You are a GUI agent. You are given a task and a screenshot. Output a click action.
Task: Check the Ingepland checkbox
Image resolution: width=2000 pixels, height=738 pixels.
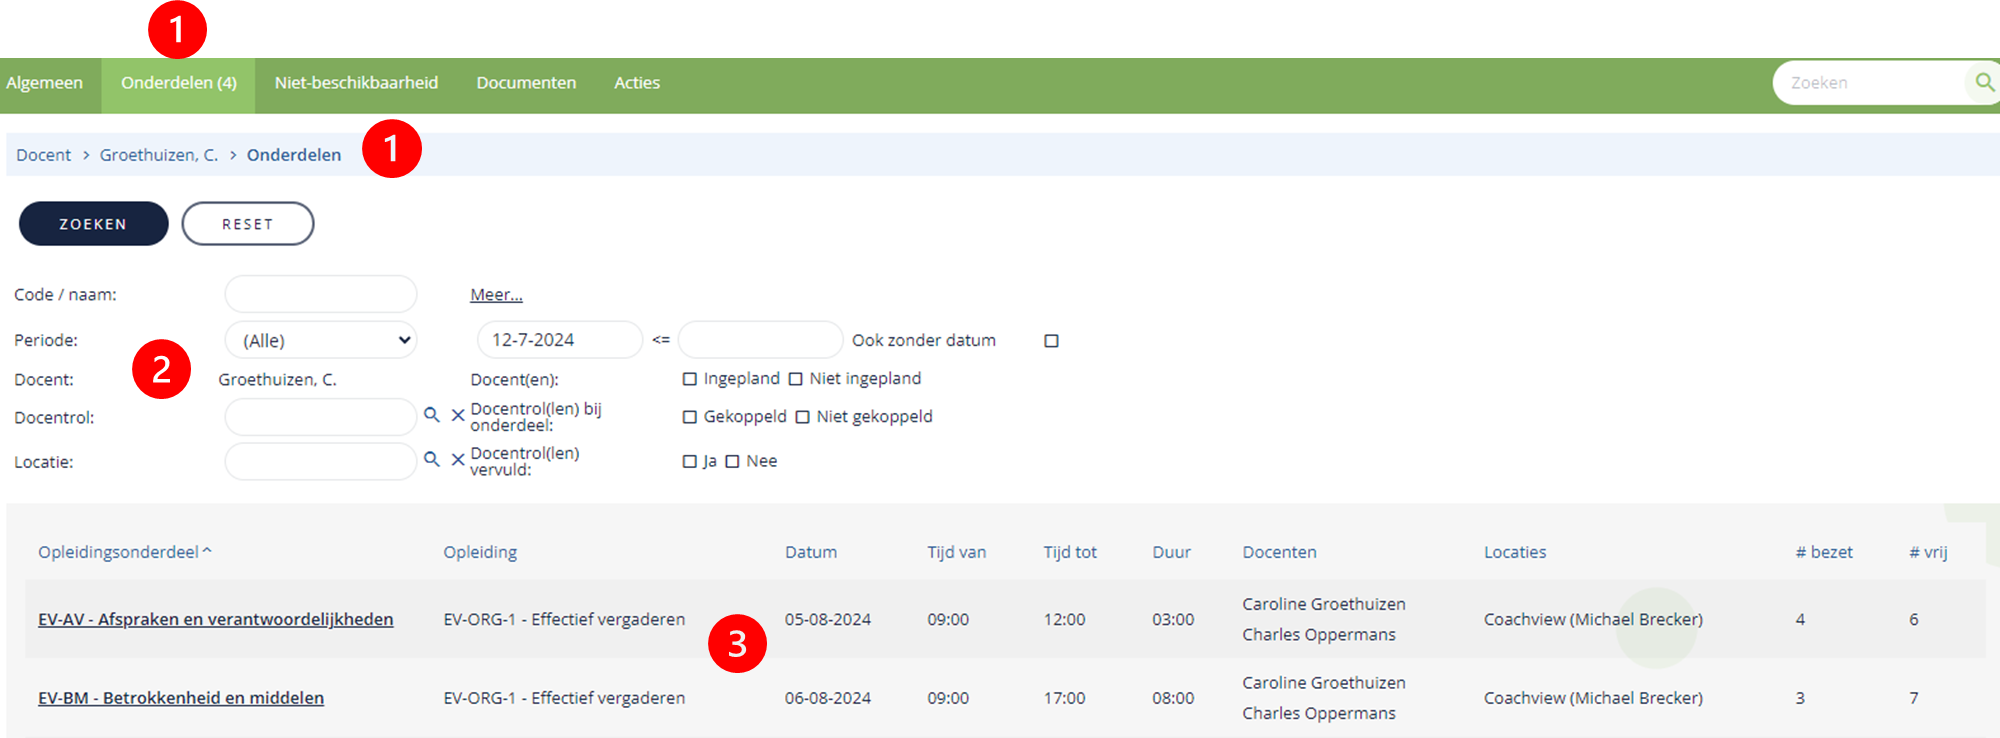coord(689,379)
